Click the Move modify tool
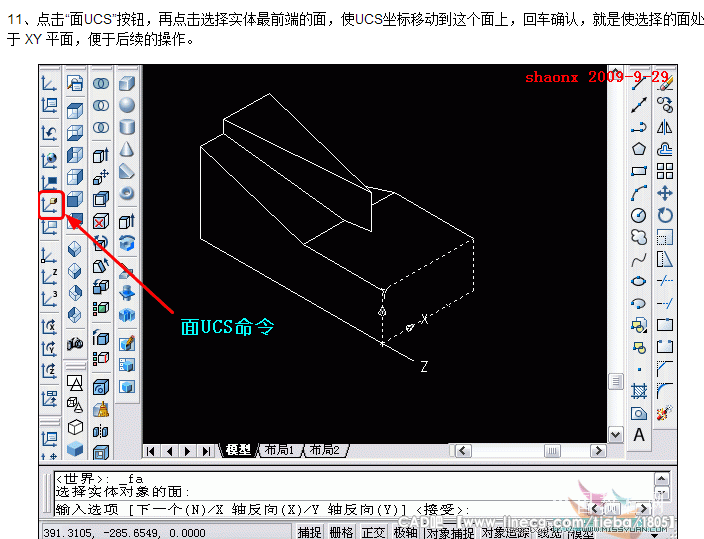 coord(664,193)
